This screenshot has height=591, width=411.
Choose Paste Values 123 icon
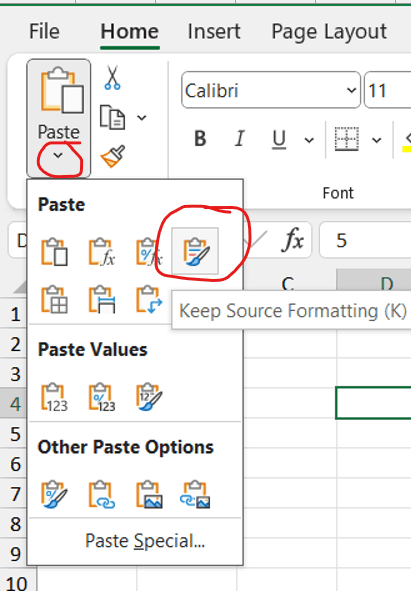[x=54, y=397]
